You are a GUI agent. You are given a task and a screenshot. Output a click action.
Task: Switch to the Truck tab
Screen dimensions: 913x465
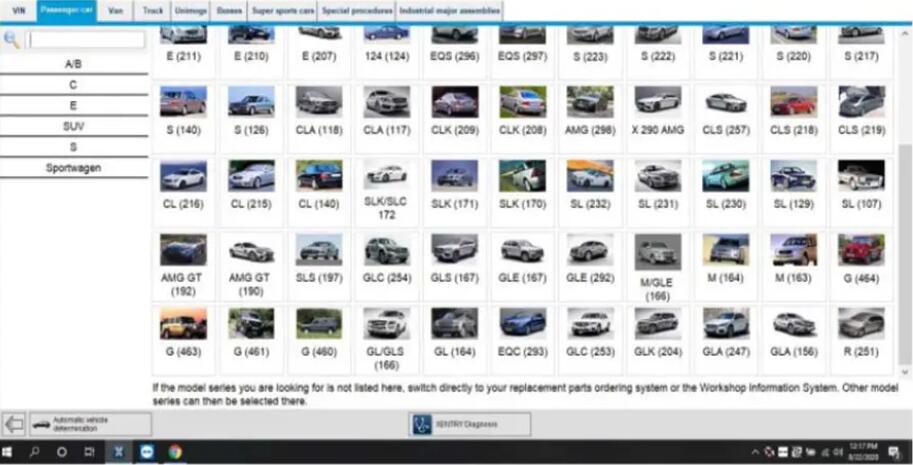(x=153, y=11)
